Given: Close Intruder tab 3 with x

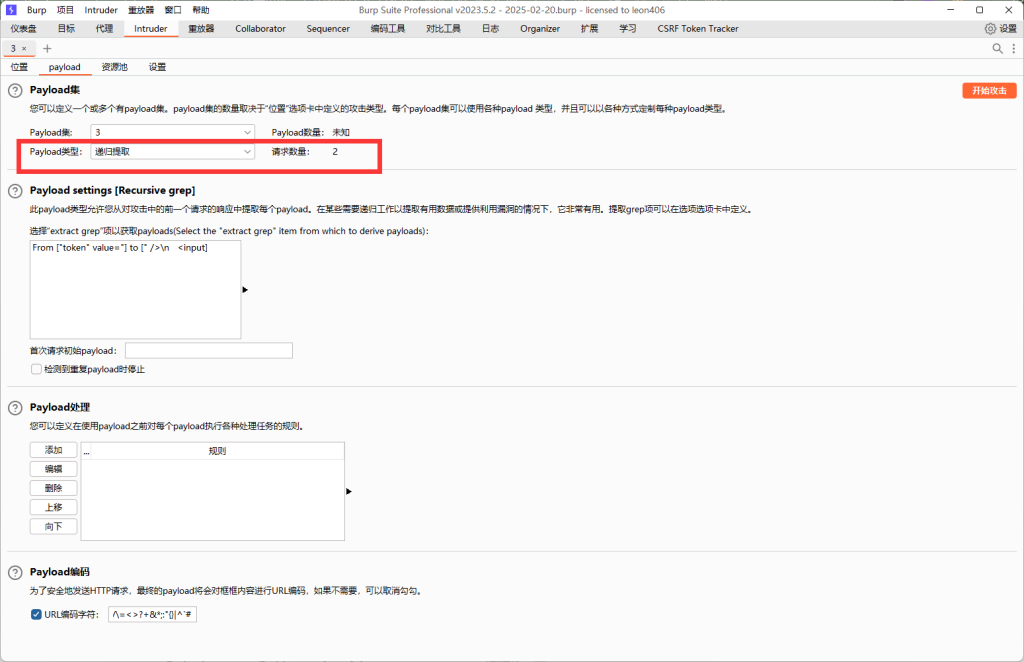Looking at the screenshot, I should point(24,48).
